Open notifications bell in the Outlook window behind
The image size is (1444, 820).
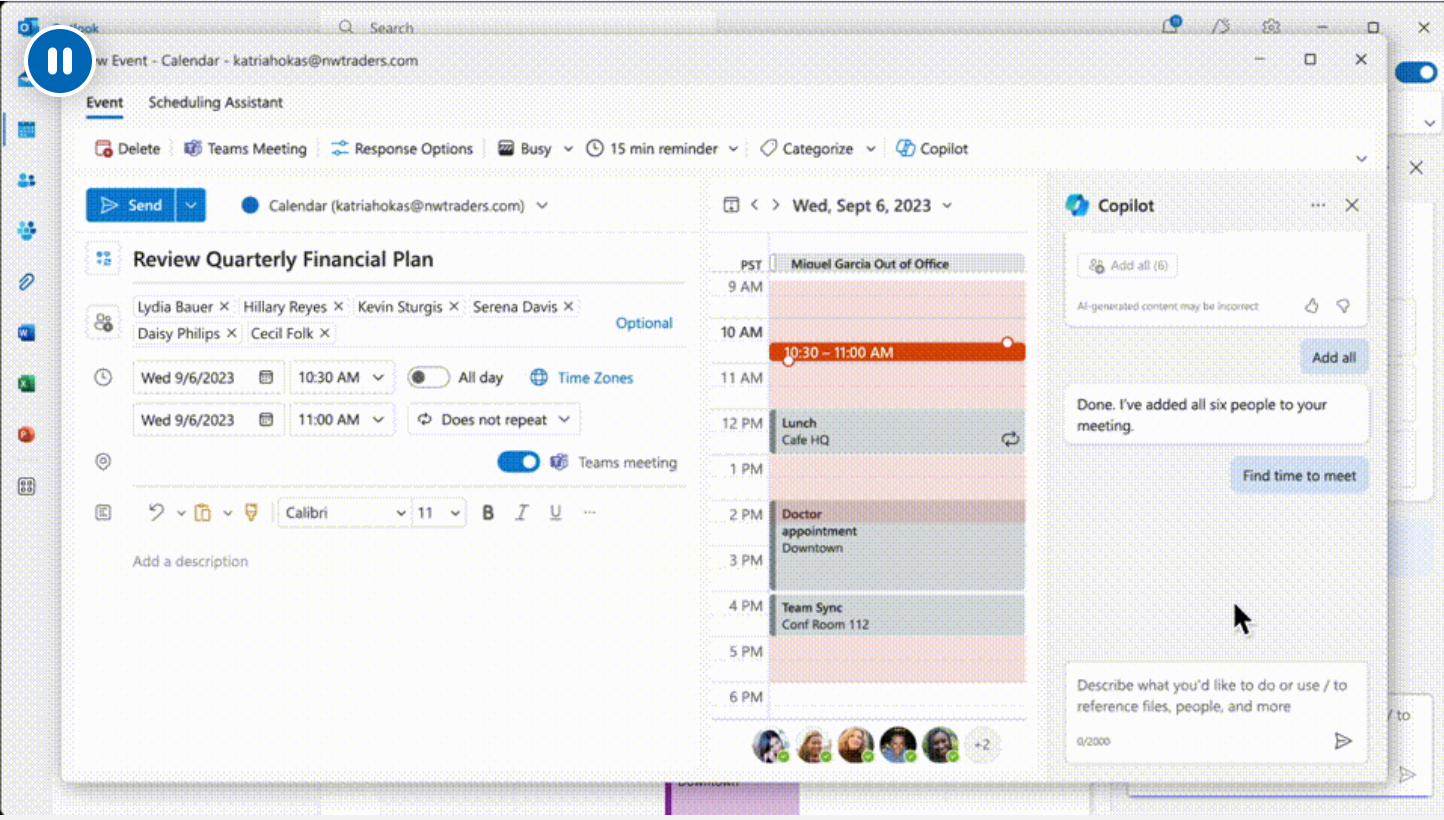tap(1172, 27)
